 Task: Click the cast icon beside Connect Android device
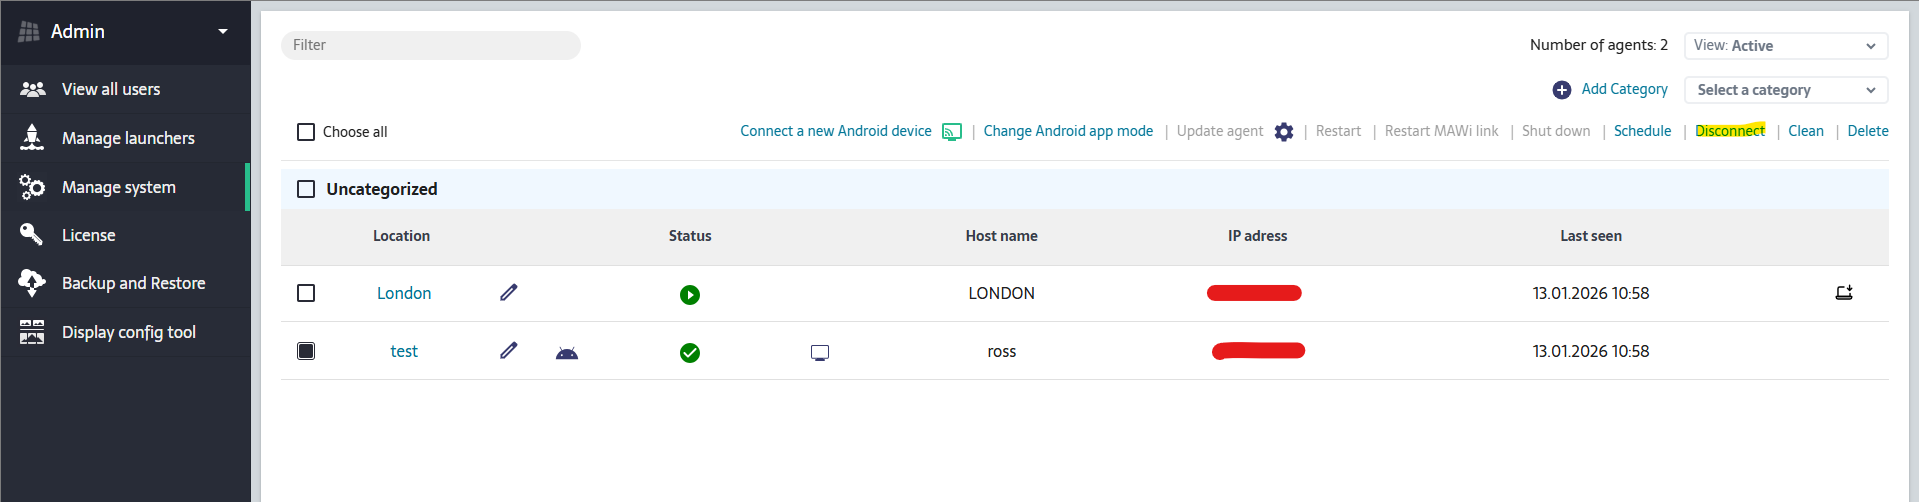pos(952,132)
